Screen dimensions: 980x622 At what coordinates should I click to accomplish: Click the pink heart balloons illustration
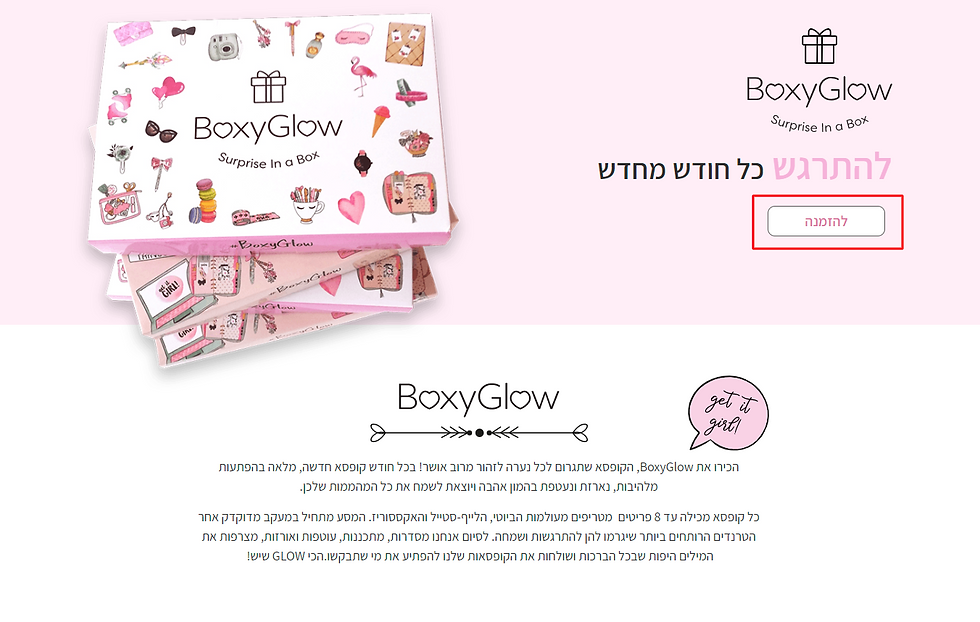167,91
